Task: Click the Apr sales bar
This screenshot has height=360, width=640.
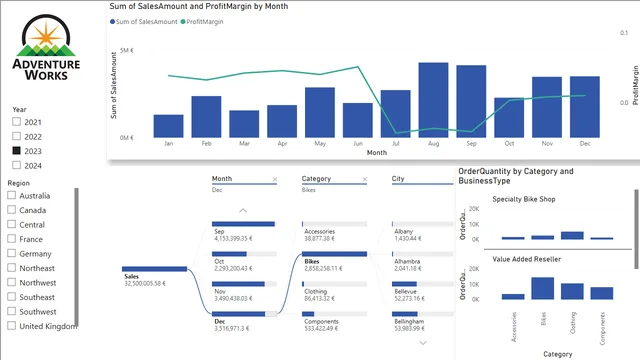Action: [282, 121]
